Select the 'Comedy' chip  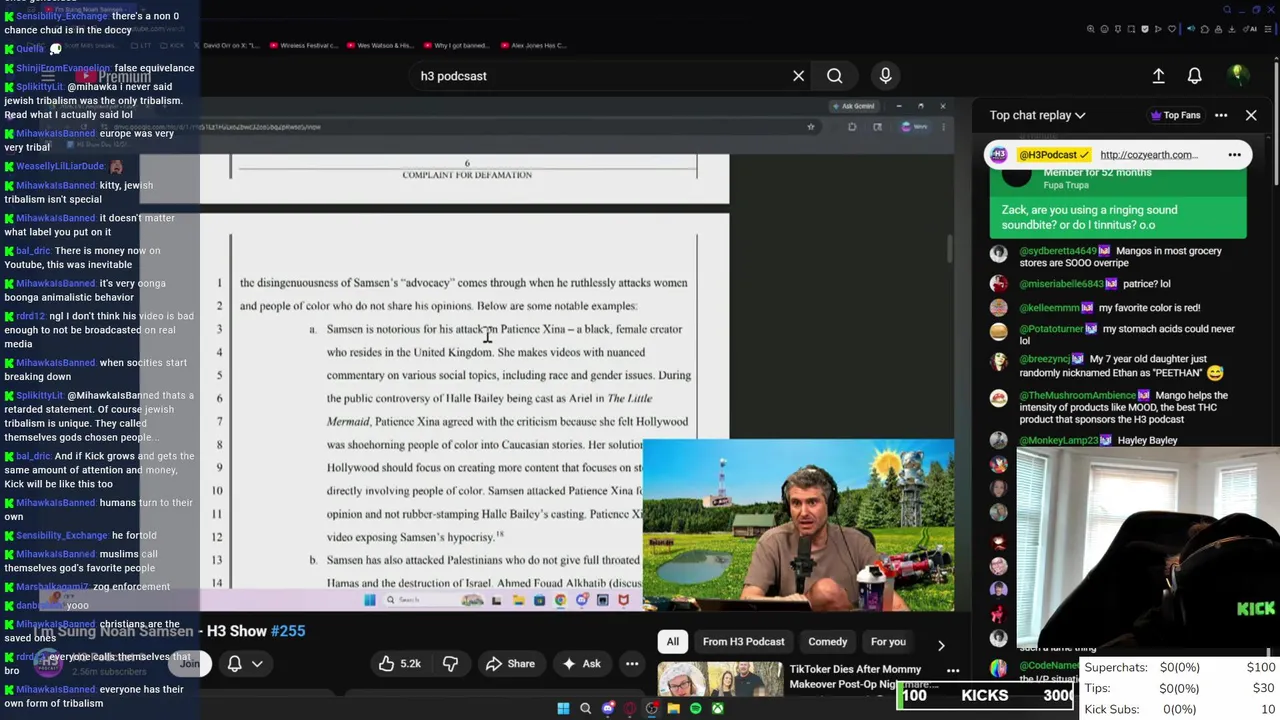pyautogui.click(x=827, y=642)
